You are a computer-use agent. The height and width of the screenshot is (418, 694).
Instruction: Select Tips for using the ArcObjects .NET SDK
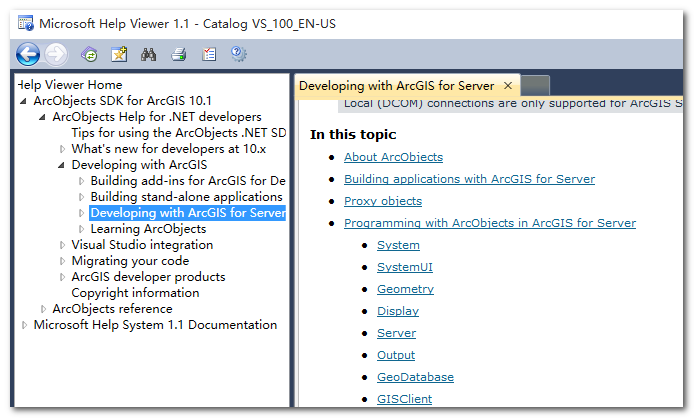coord(179,133)
